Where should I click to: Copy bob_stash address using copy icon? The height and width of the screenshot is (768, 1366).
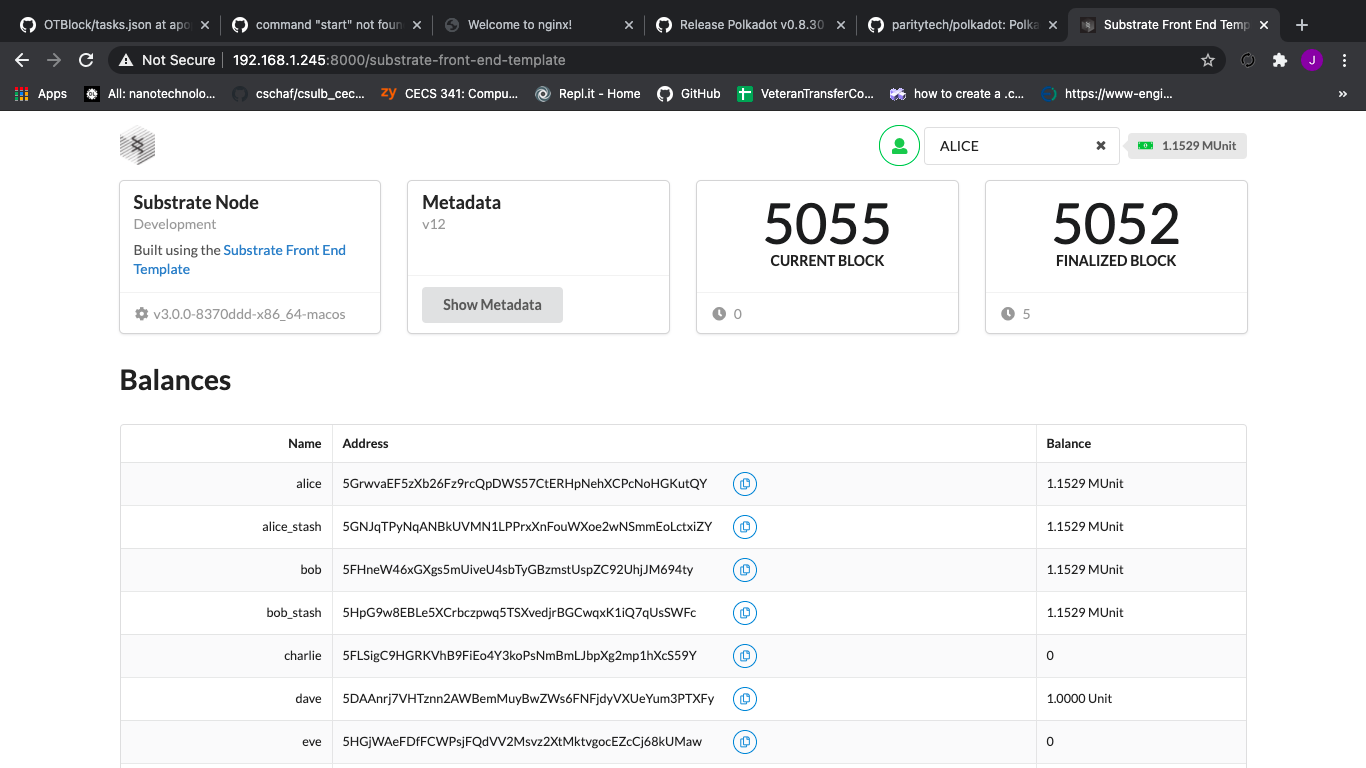pyautogui.click(x=745, y=613)
